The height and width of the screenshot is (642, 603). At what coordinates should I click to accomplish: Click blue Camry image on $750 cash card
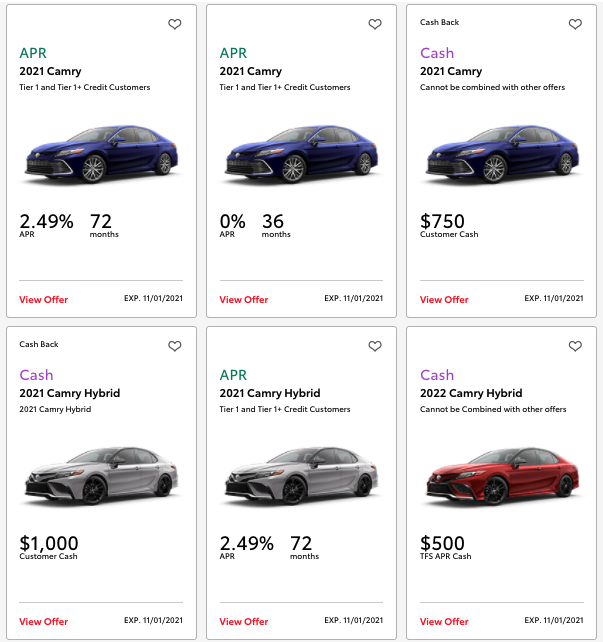500,154
